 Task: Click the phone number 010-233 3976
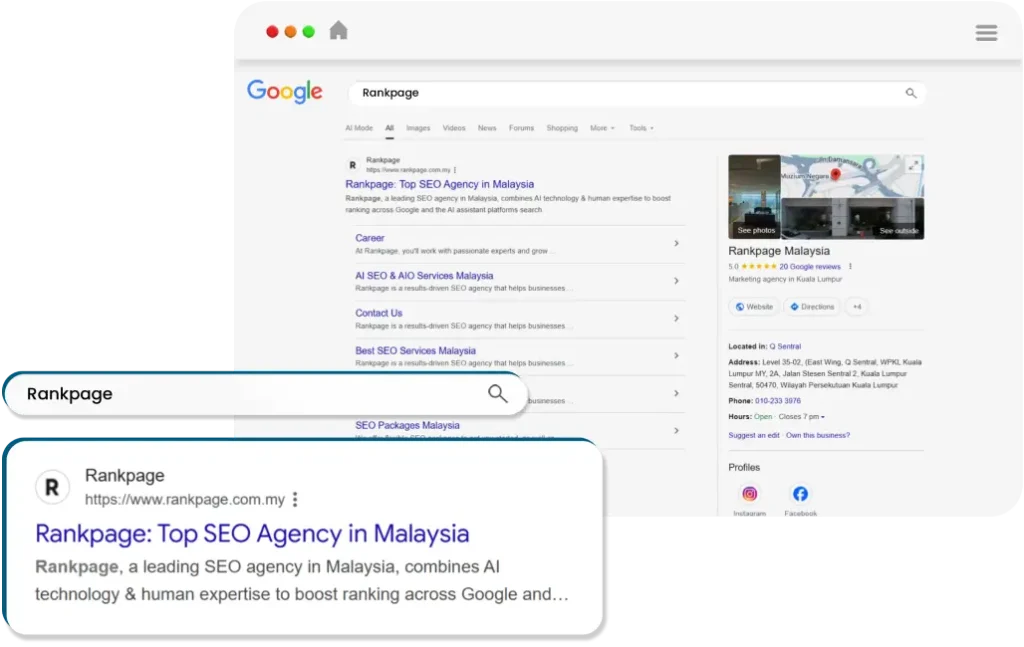pos(778,401)
